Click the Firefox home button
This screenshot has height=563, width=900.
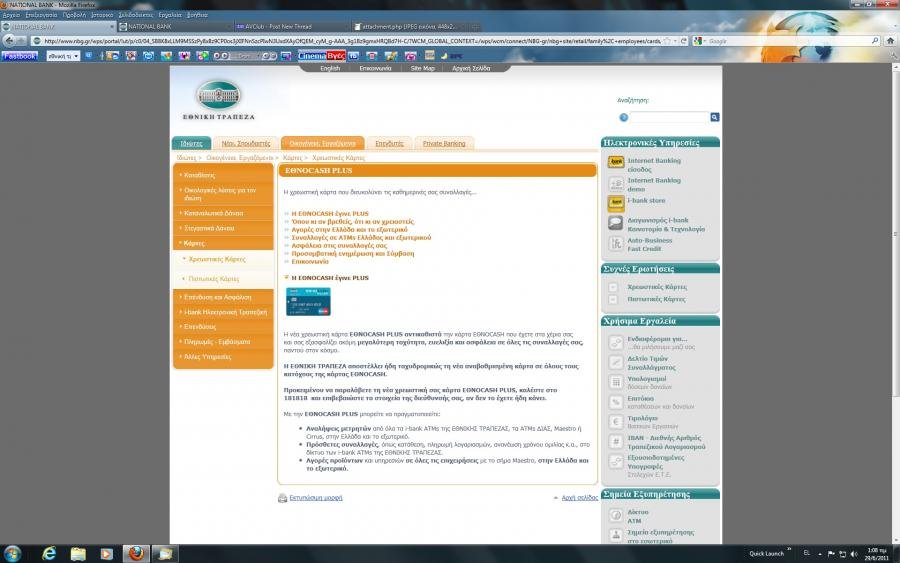(890, 41)
